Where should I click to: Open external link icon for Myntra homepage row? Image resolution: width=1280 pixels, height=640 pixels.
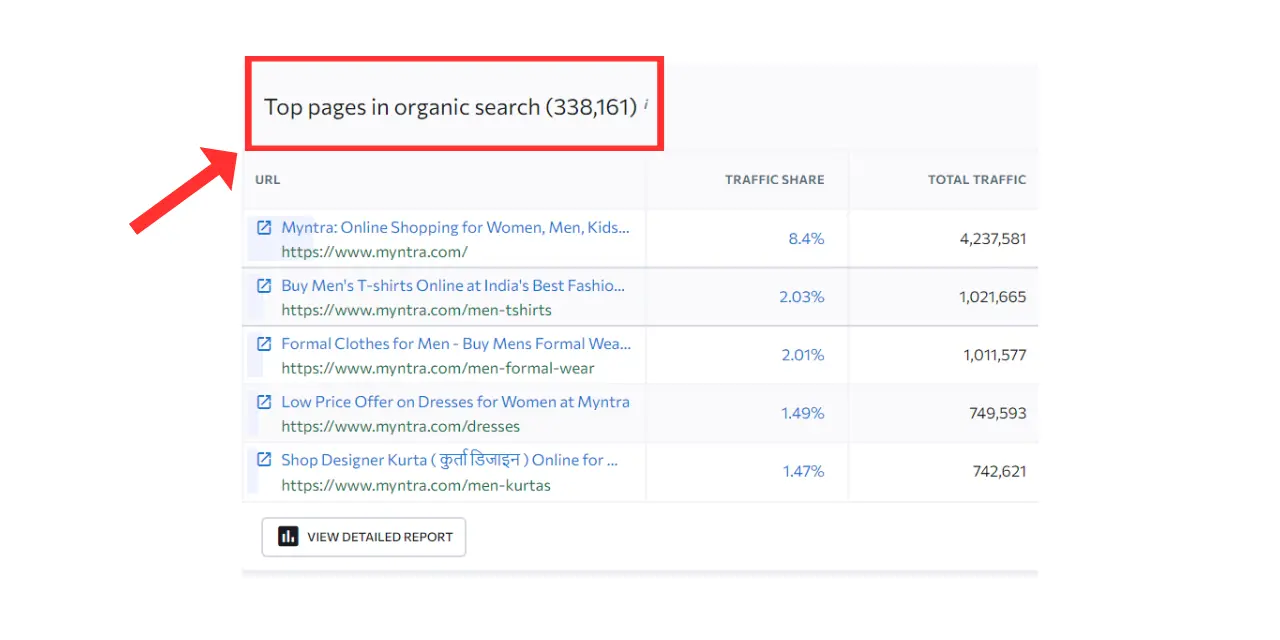(264, 228)
